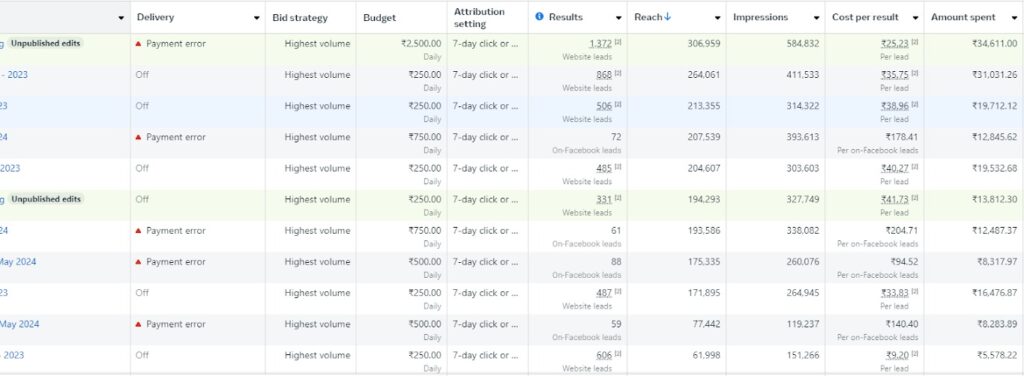The width and height of the screenshot is (1024, 376).
Task: Select the impressions value 264,945
Action: [803, 293]
